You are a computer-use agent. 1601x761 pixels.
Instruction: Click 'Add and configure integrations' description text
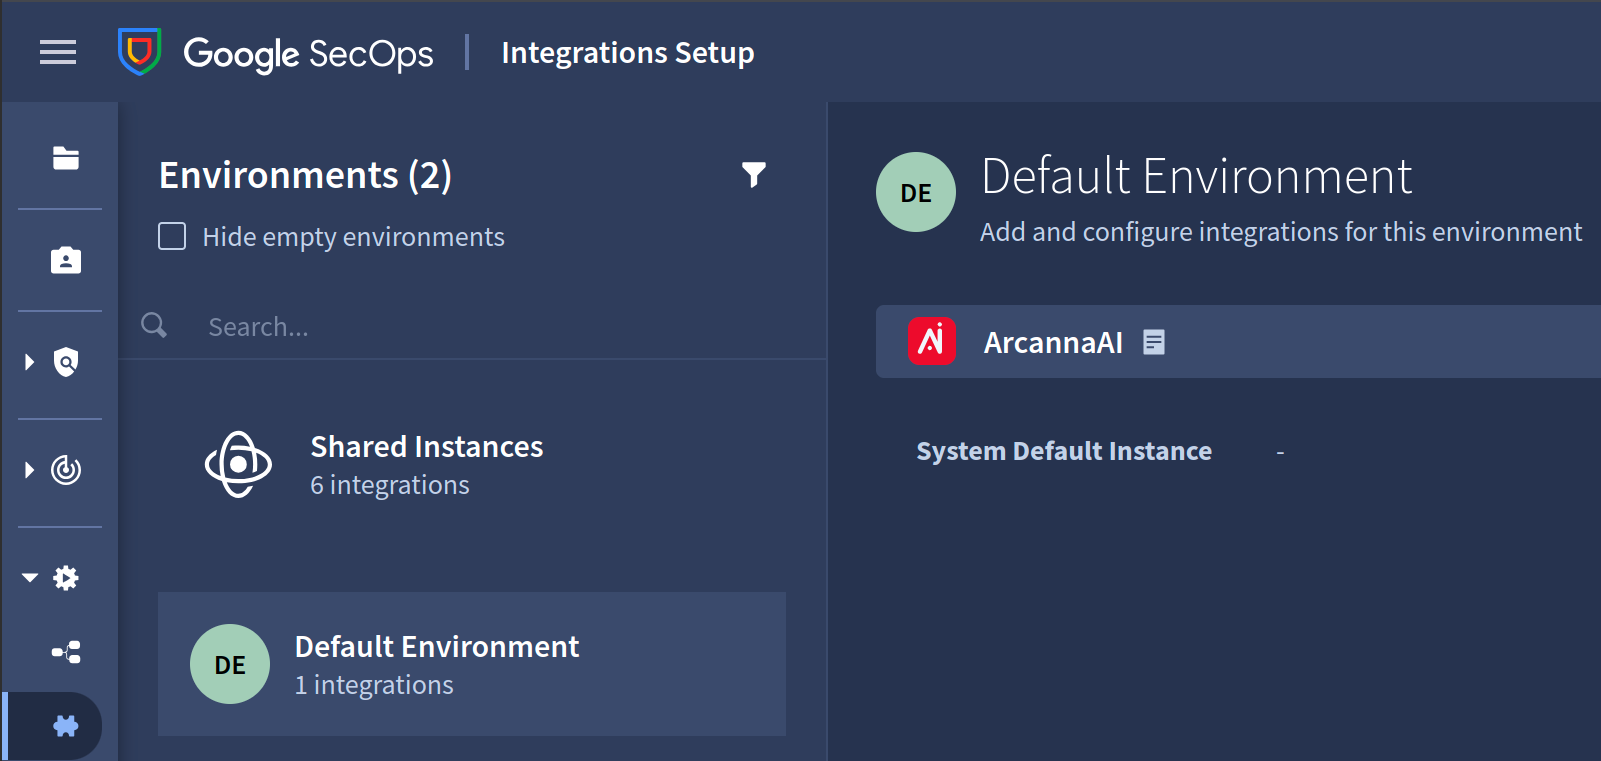point(1281,232)
